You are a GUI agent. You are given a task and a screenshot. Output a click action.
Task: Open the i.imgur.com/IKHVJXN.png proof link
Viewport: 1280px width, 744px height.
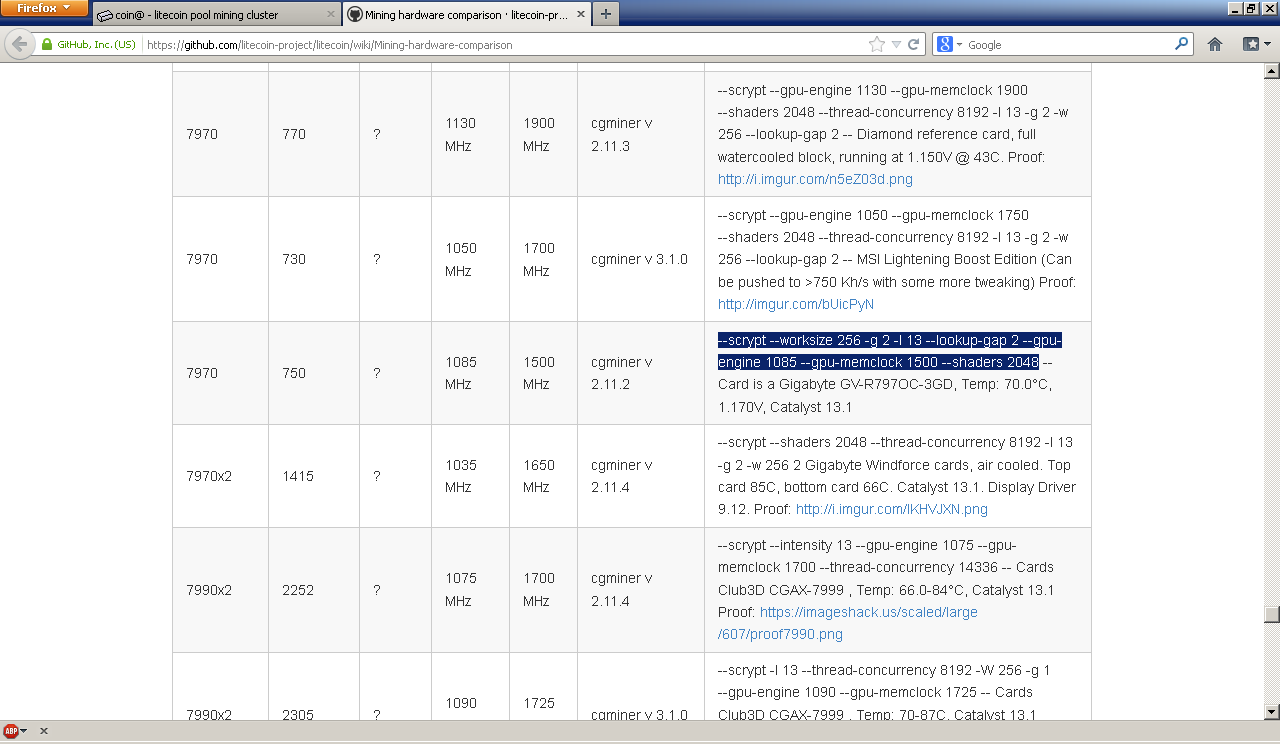[892, 509]
